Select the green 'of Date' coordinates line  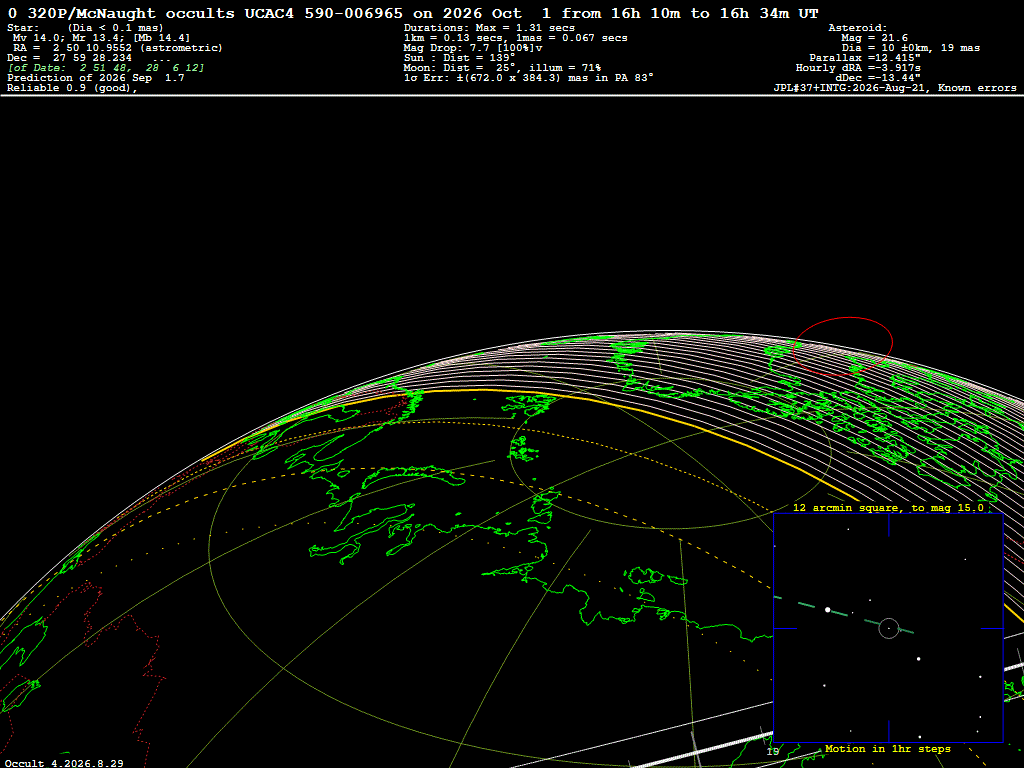[x=106, y=67]
